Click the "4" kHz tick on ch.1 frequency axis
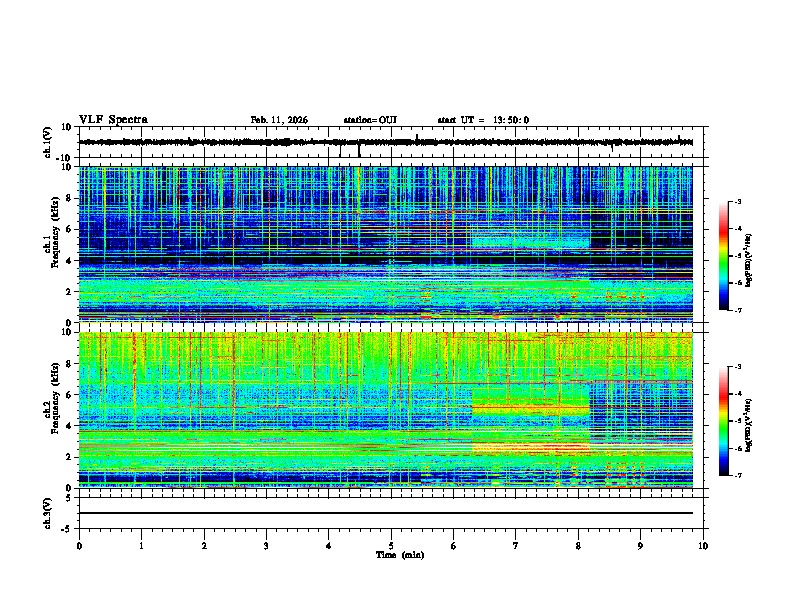Screen dimensions: 792x612 tap(70, 261)
